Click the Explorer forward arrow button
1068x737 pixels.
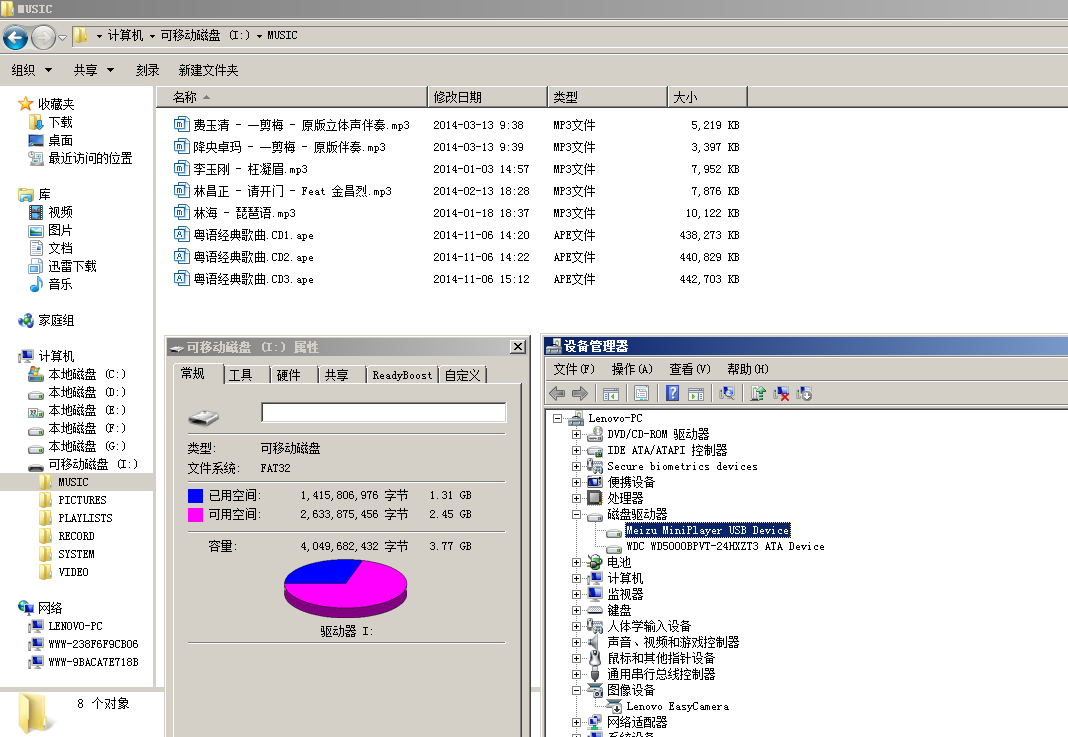tap(44, 37)
